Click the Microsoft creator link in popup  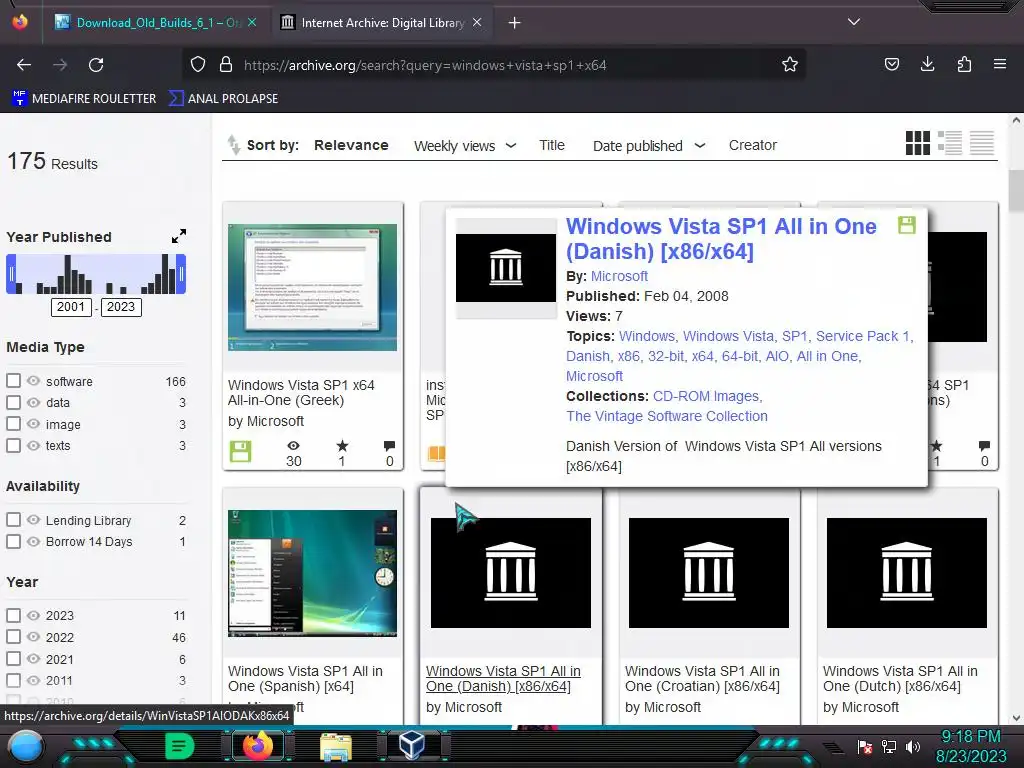(619, 276)
